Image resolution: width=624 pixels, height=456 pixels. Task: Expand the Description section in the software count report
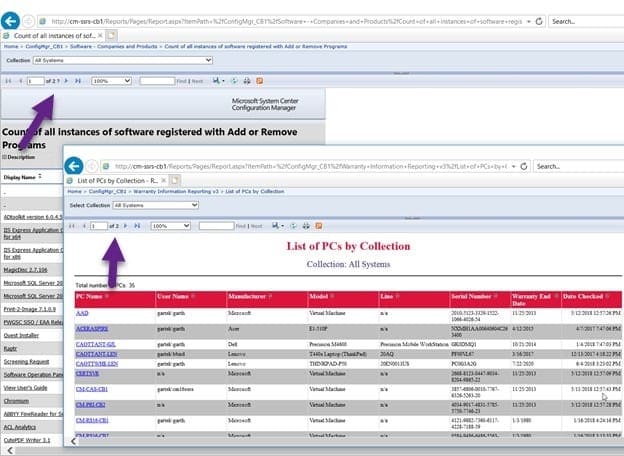[x=4, y=157]
